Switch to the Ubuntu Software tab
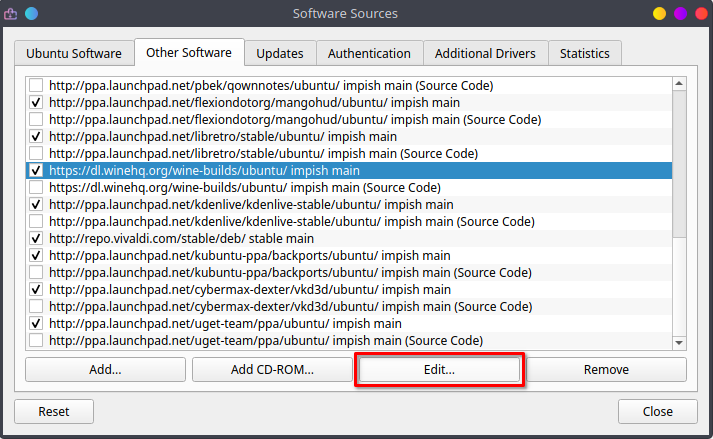The height and width of the screenshot is (439, 713). click(74, 53)
